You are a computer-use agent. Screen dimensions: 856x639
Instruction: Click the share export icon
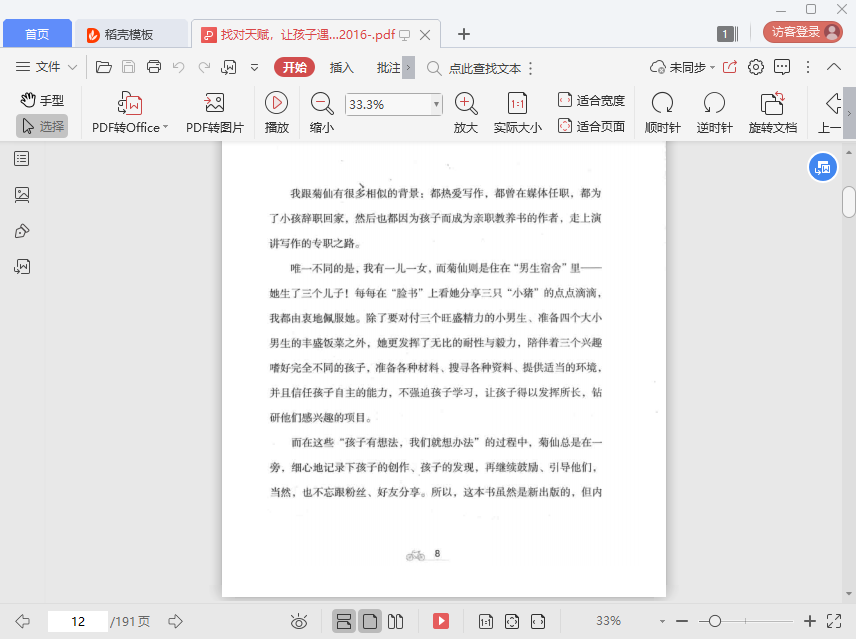click(x=730, y=67)
